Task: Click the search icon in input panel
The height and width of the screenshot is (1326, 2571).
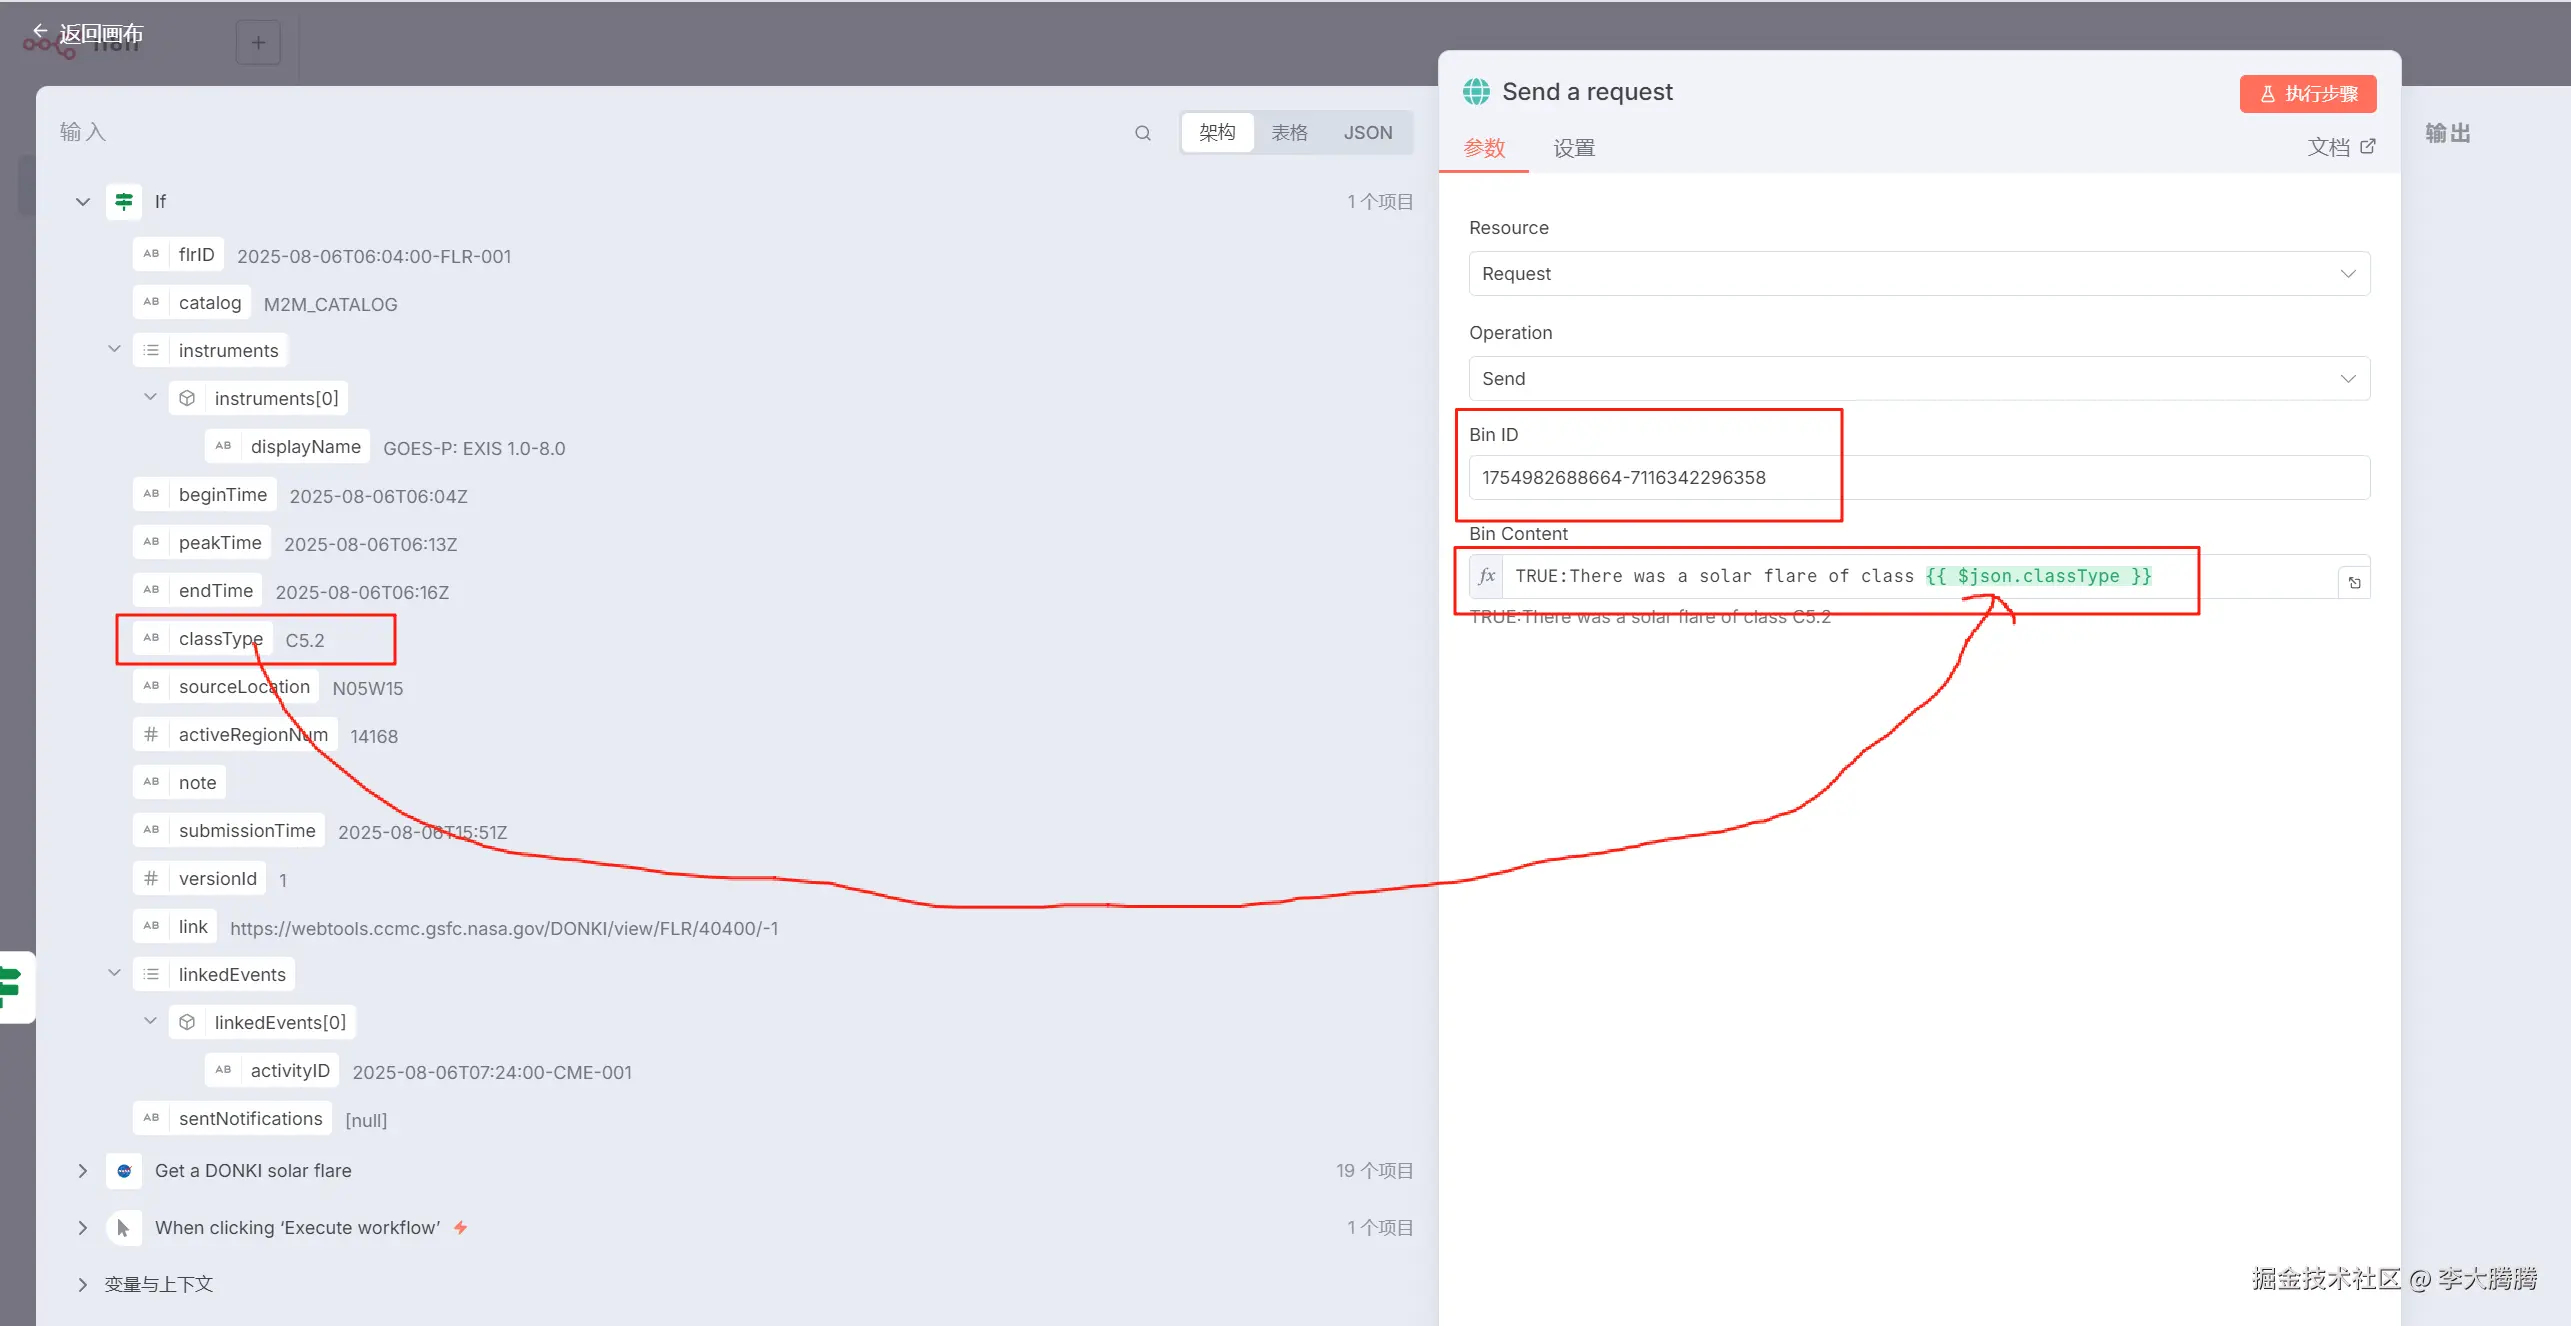Action: [1142, 133]
